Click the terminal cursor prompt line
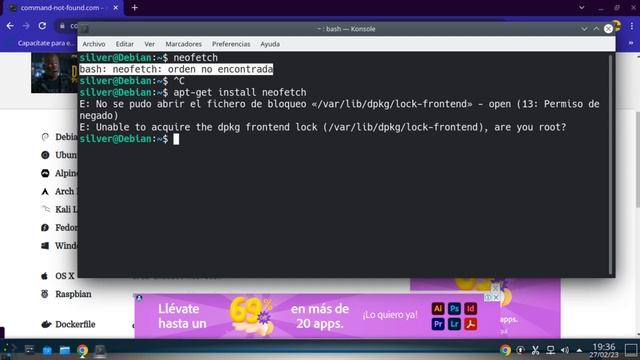 129,139
